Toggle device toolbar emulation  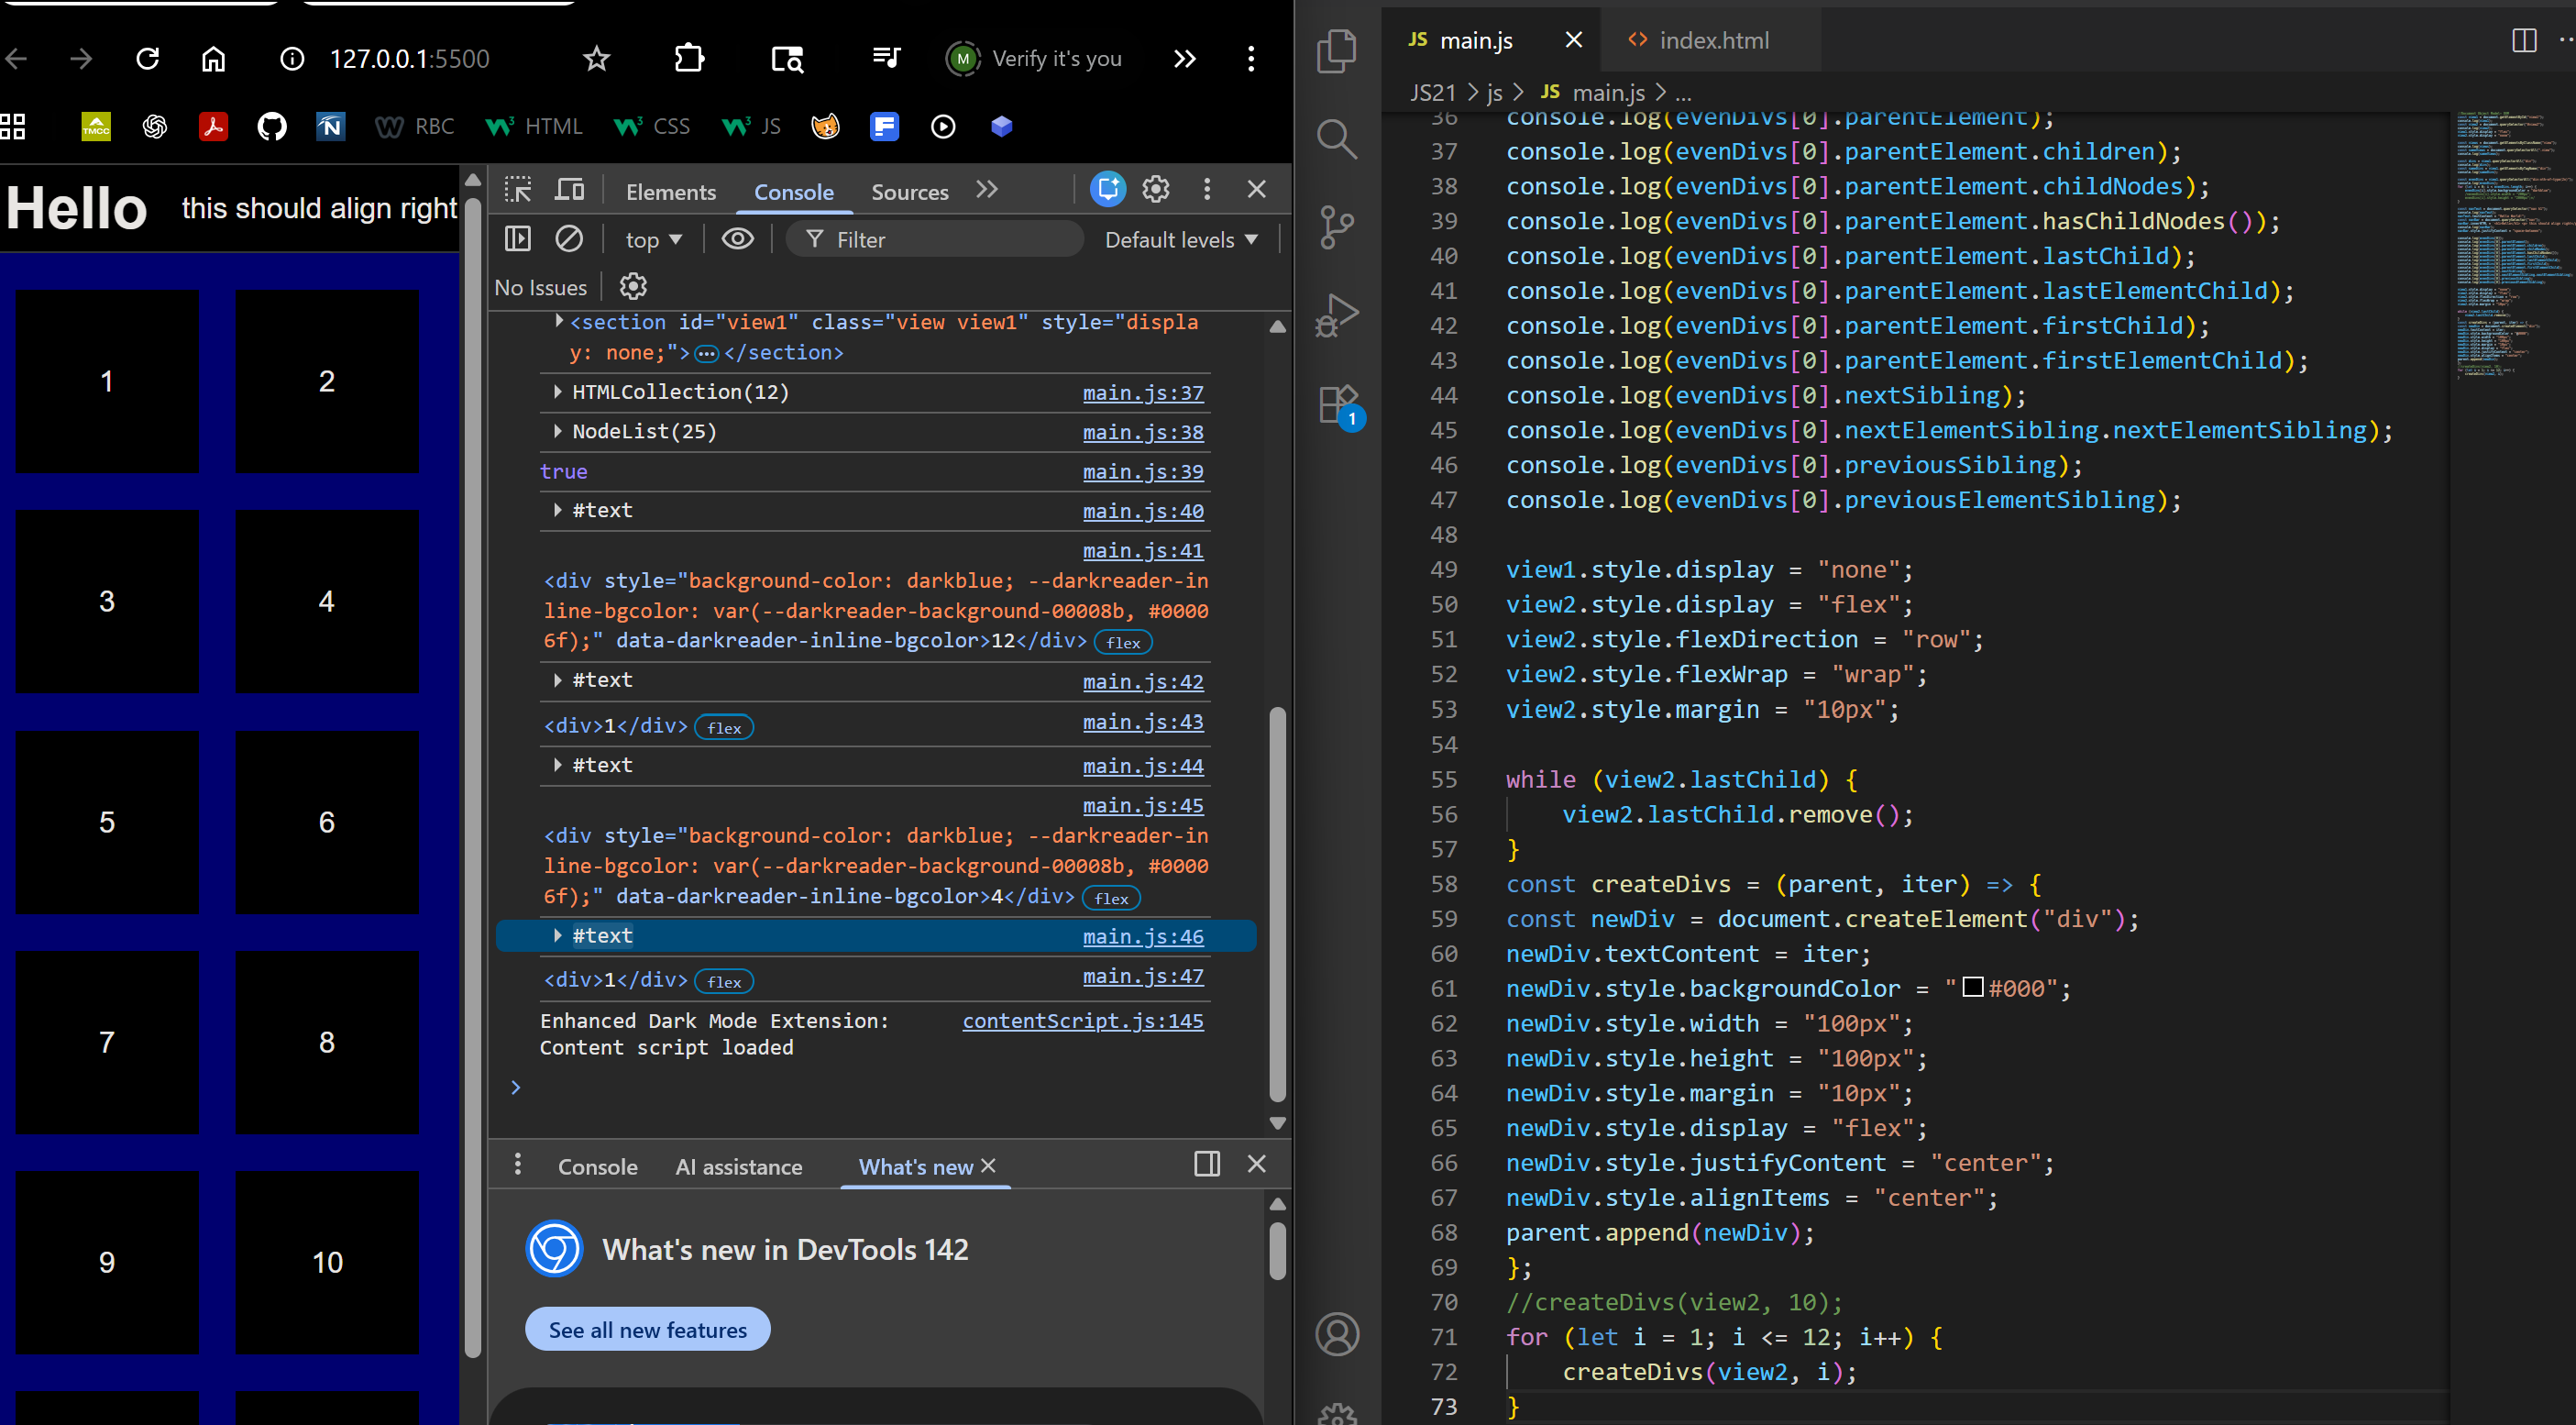pos(570,190)
